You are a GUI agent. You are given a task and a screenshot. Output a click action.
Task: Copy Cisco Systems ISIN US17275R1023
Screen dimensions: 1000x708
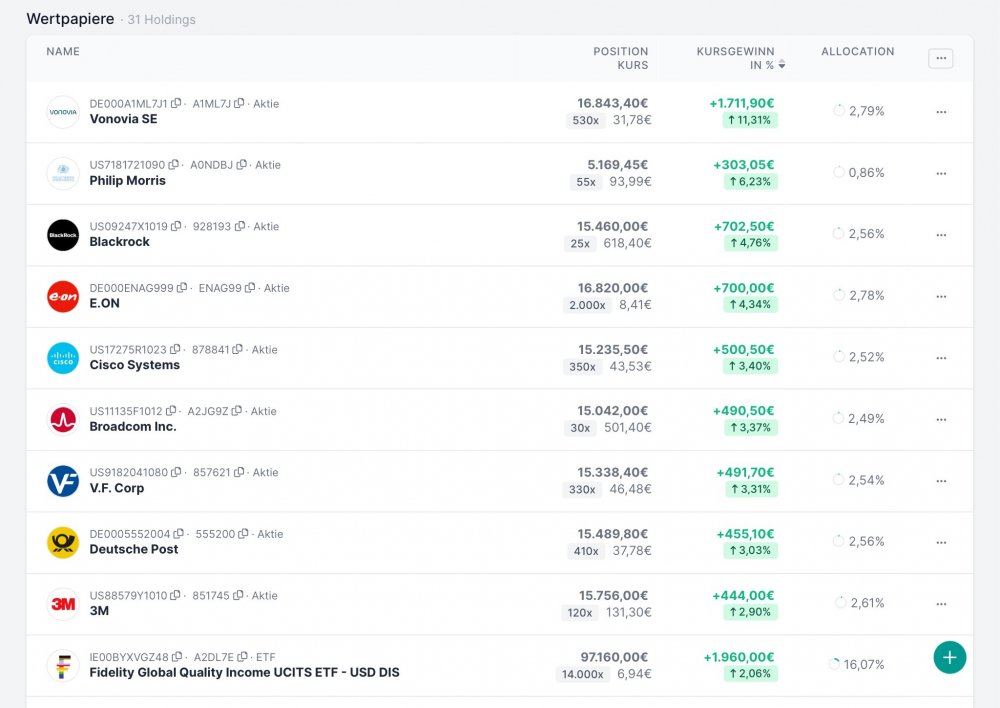tap(175, 350)
